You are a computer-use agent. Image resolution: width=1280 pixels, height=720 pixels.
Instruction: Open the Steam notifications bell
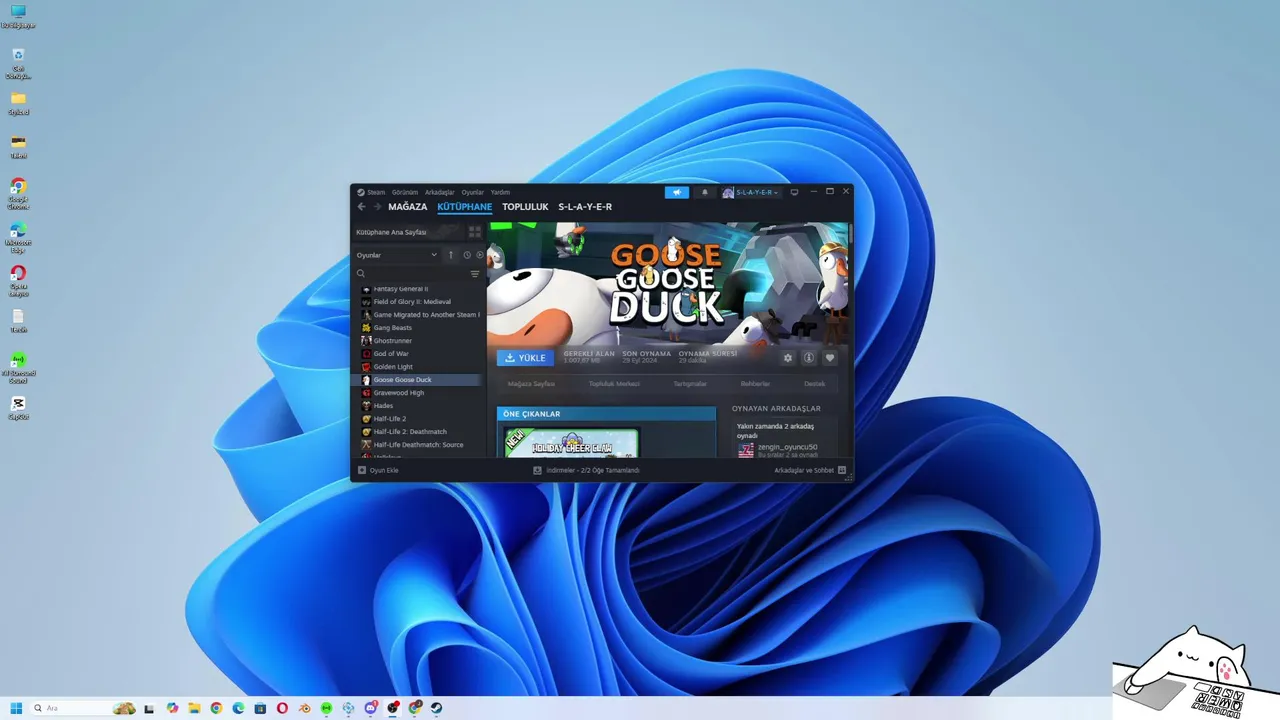pyautogui.click(x=704, y=192)
